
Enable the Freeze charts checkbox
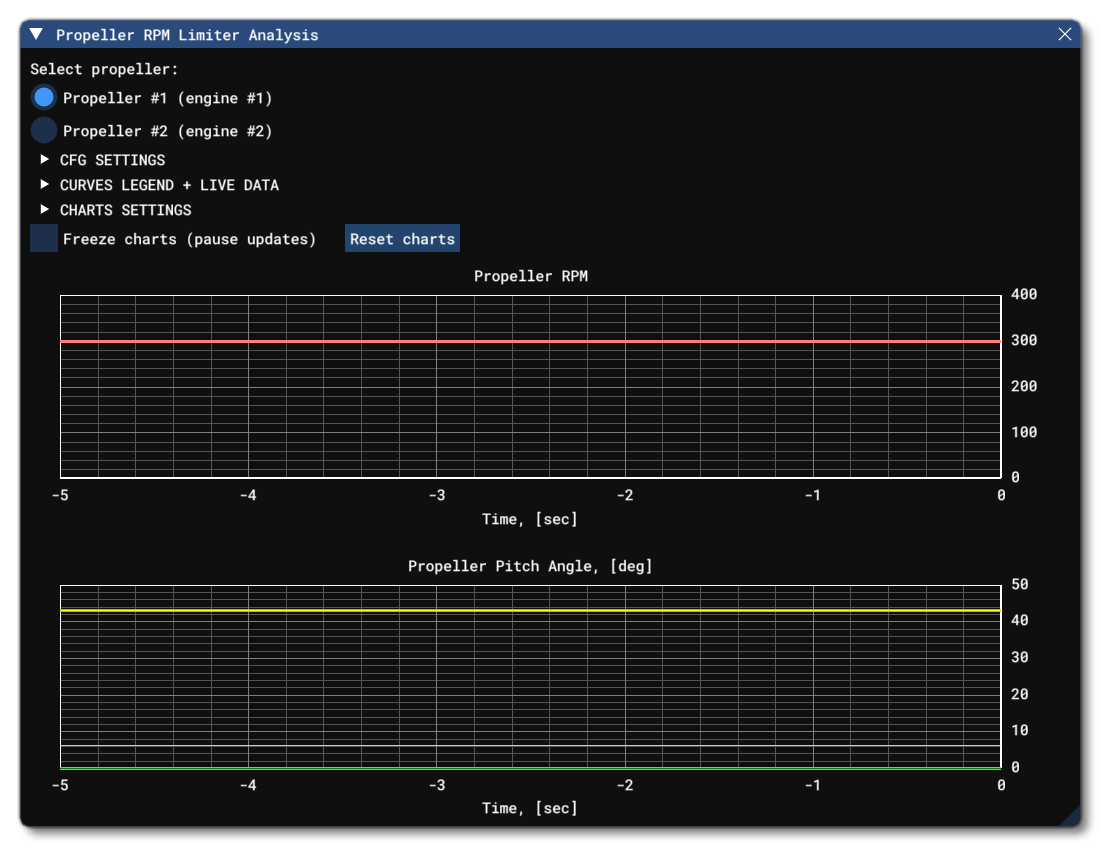click(41, 239)
